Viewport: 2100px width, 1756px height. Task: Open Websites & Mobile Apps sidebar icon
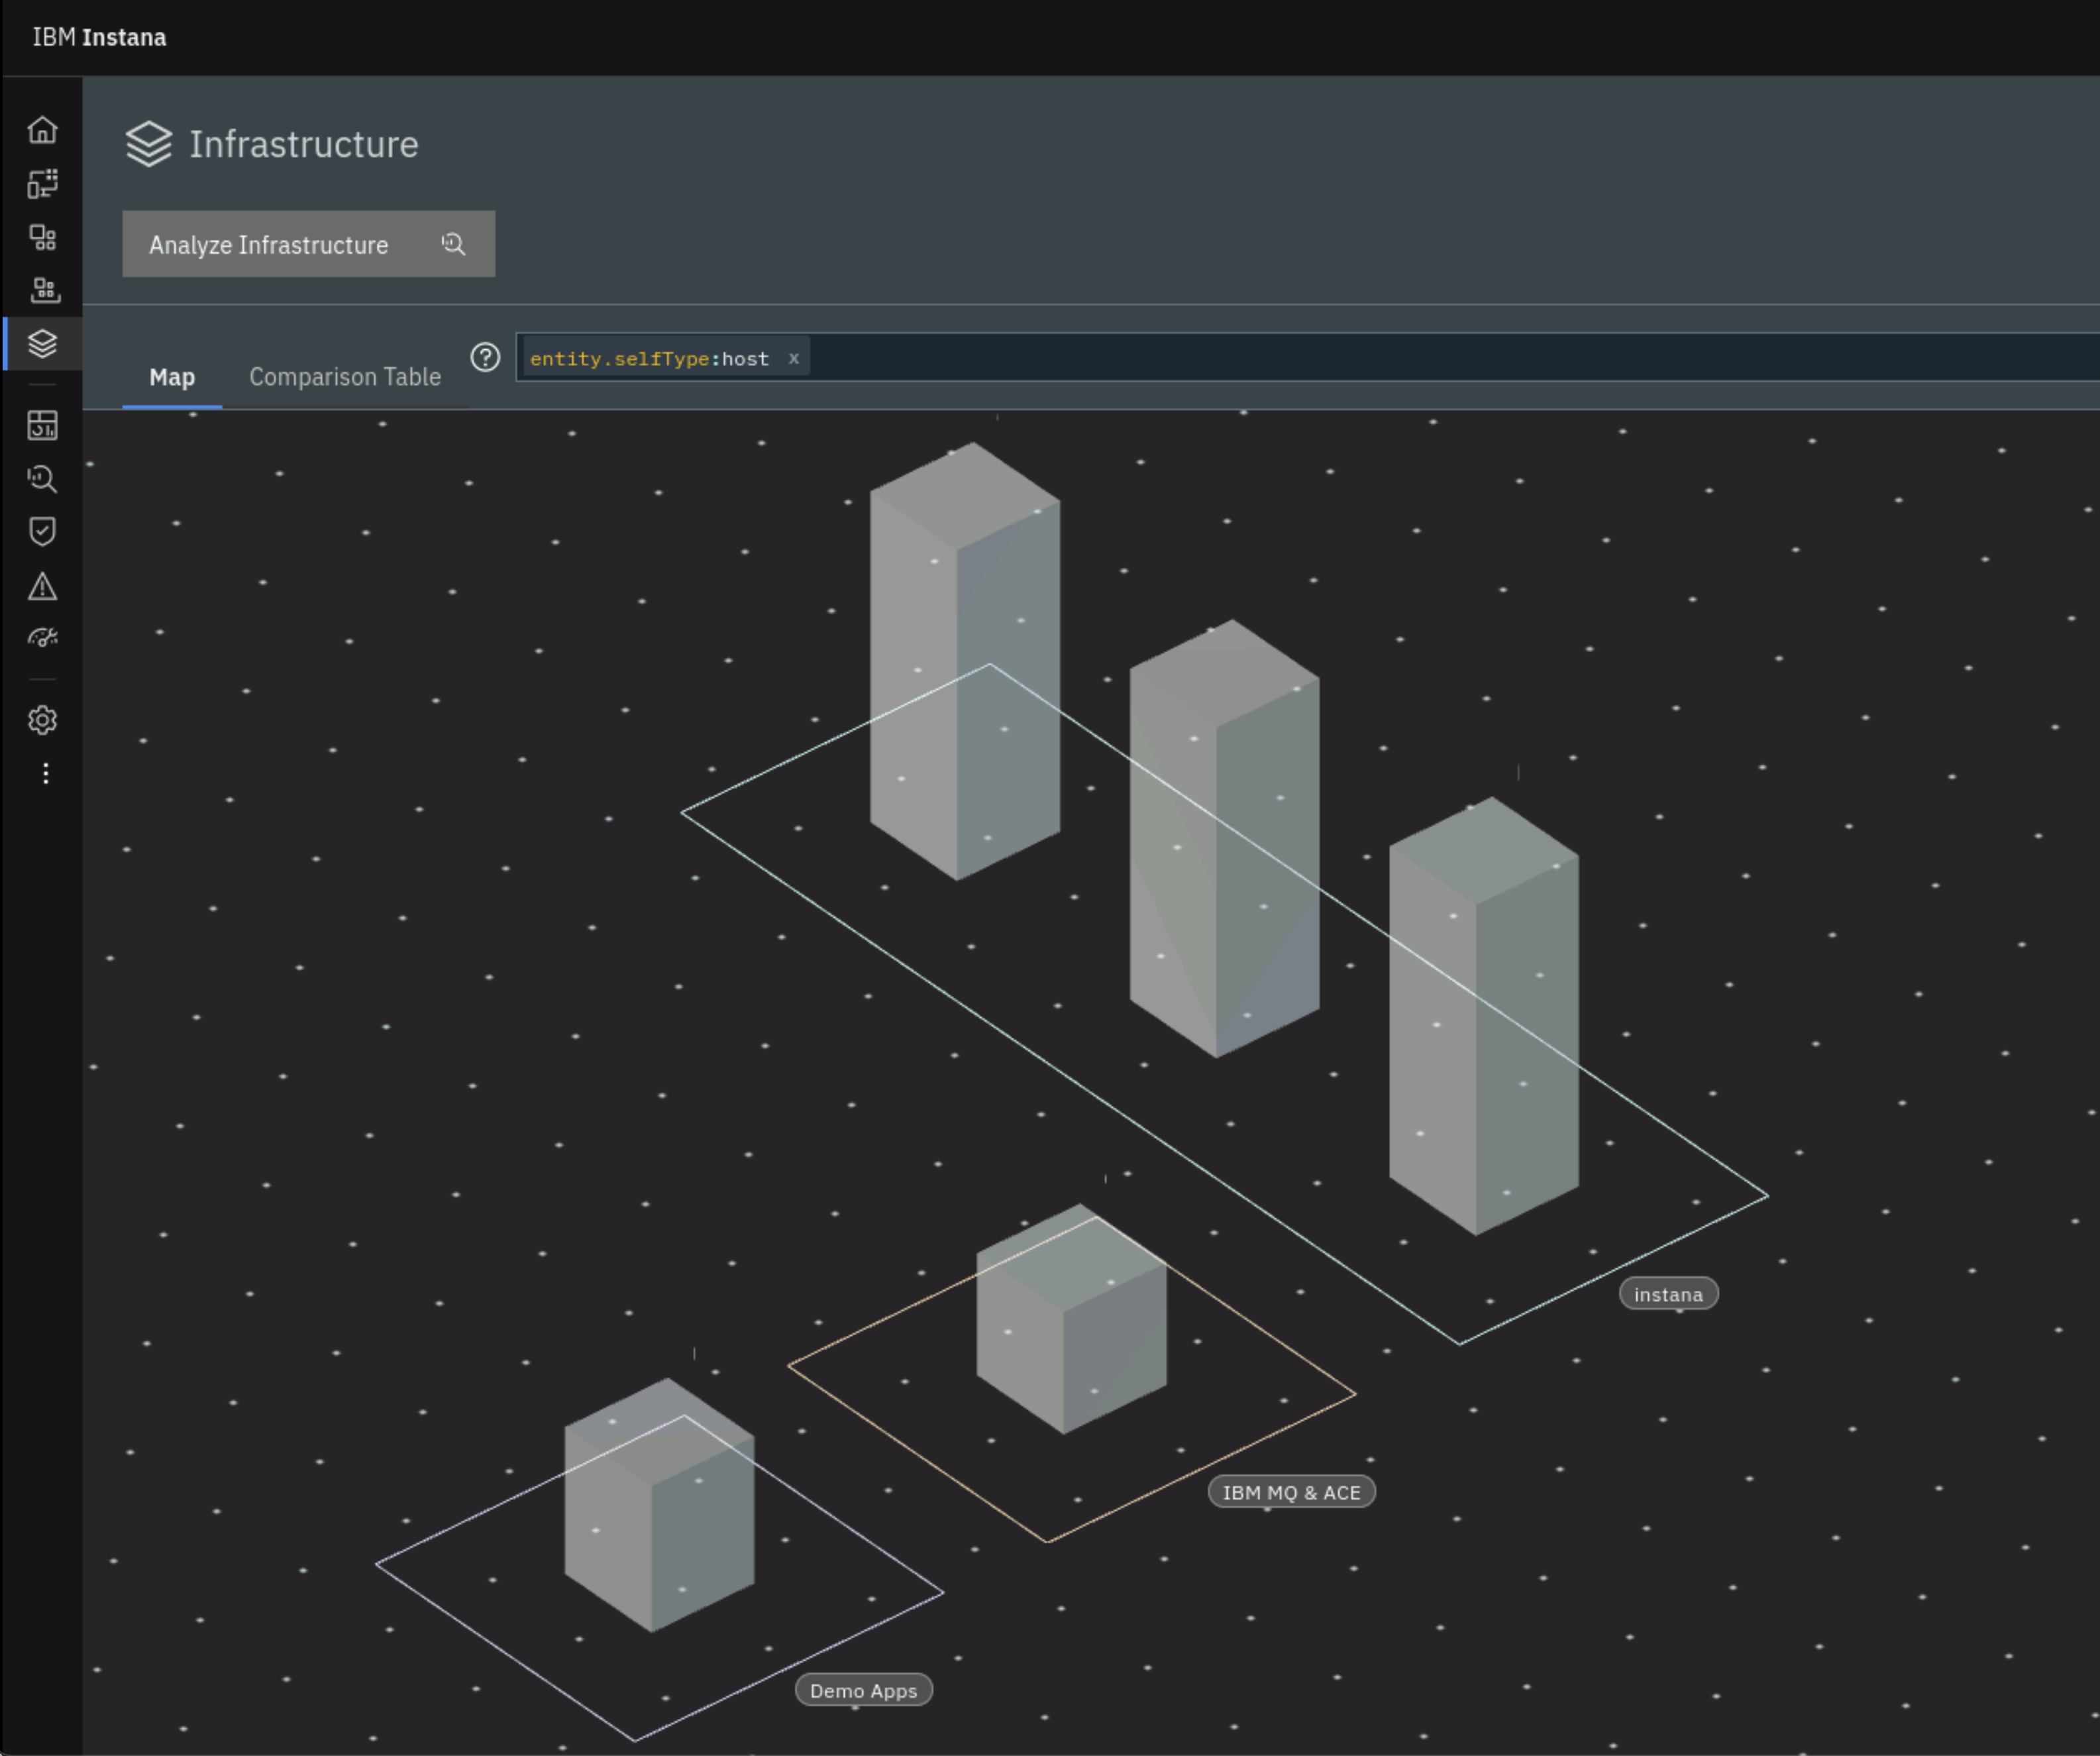pos(42,184)
